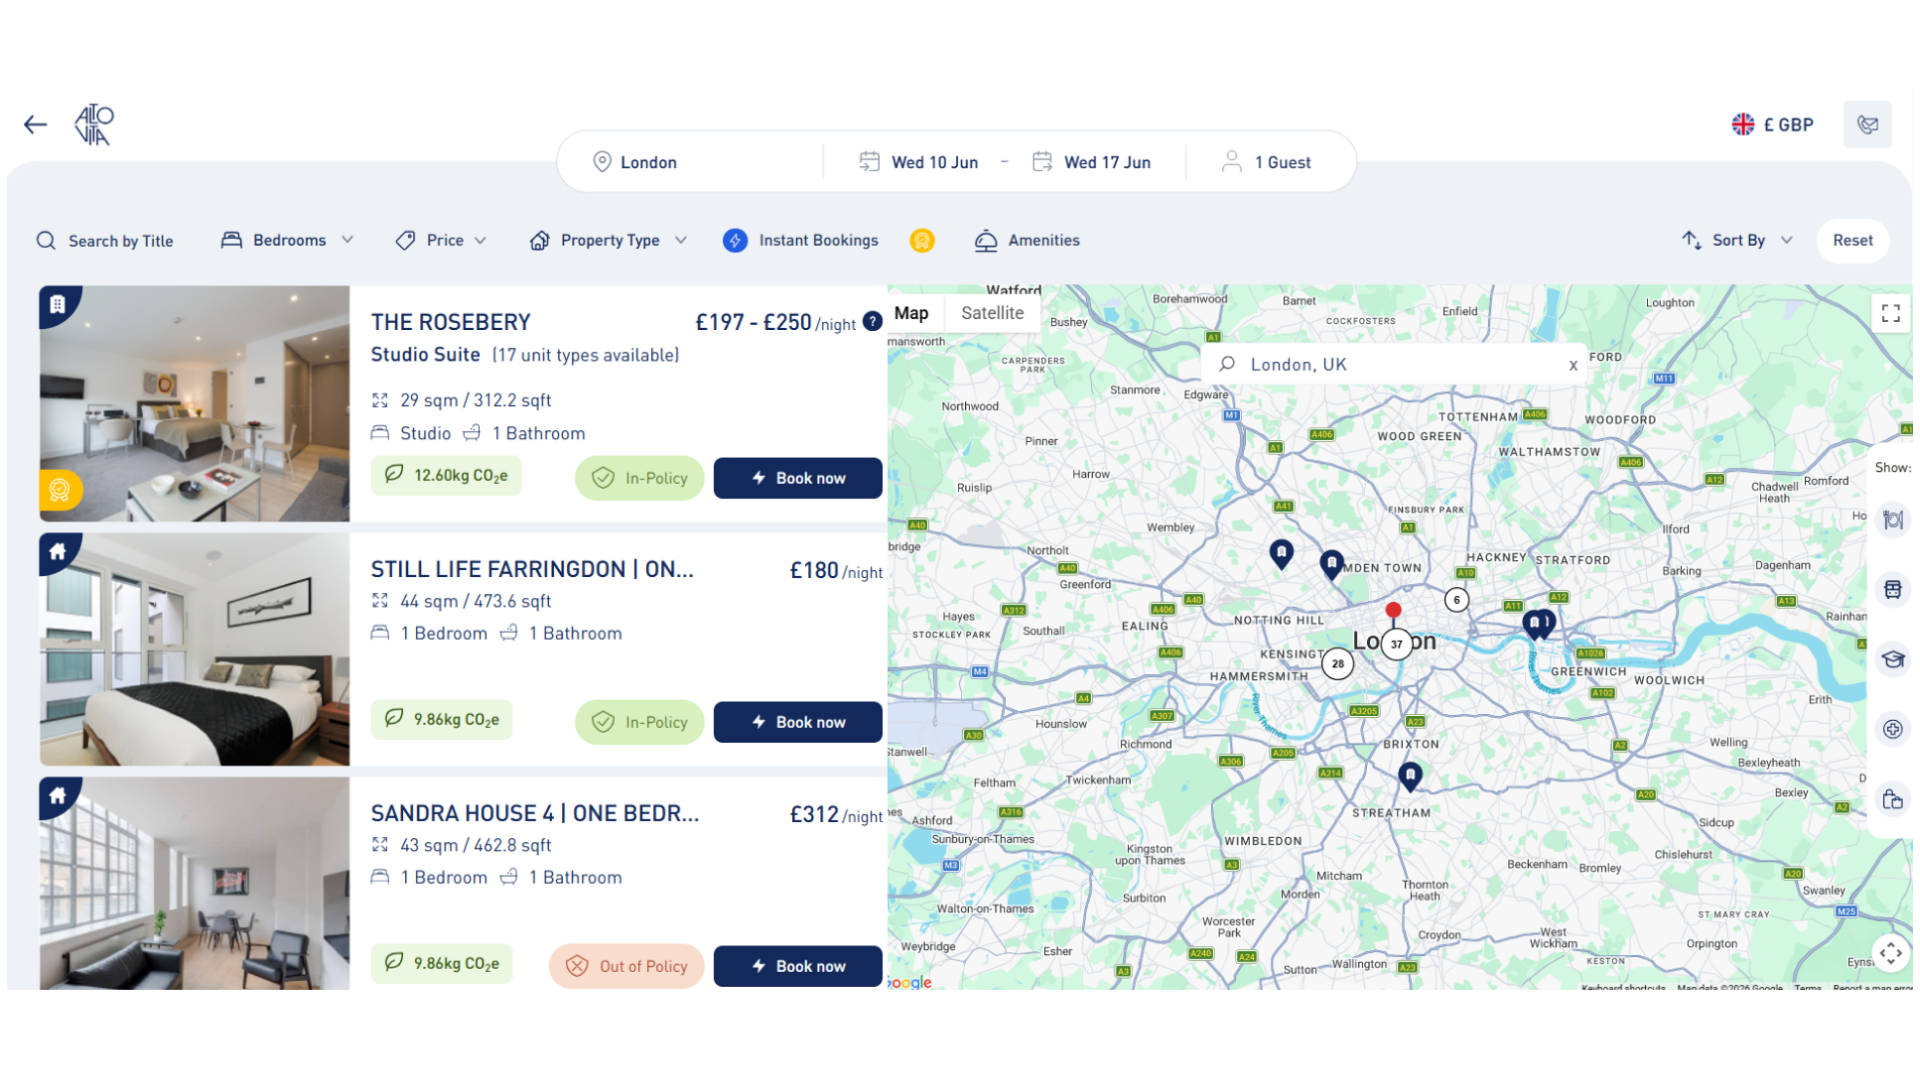
Task: Show universities graduation cap icon
Action: 1893,659
